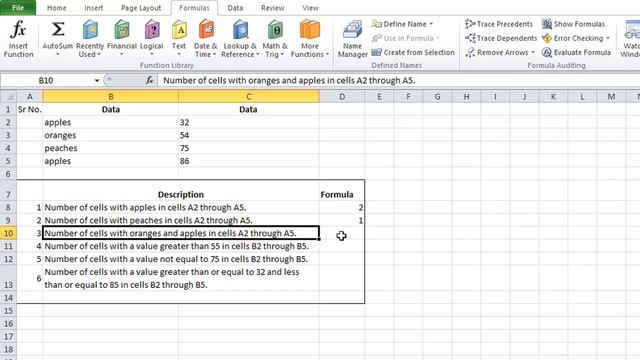
Task: Select row 13 header
Action: pyautogui.click(x=8, y=278)
